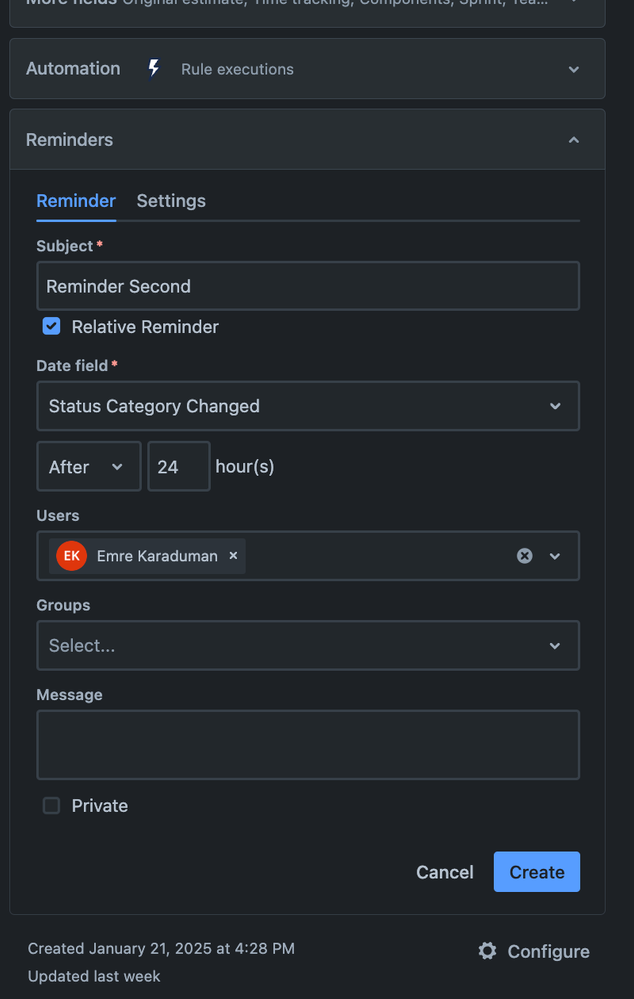Open the Users dropdown arrow
Image resolution: width=634 pixels, height=999 pixels.
555,556
